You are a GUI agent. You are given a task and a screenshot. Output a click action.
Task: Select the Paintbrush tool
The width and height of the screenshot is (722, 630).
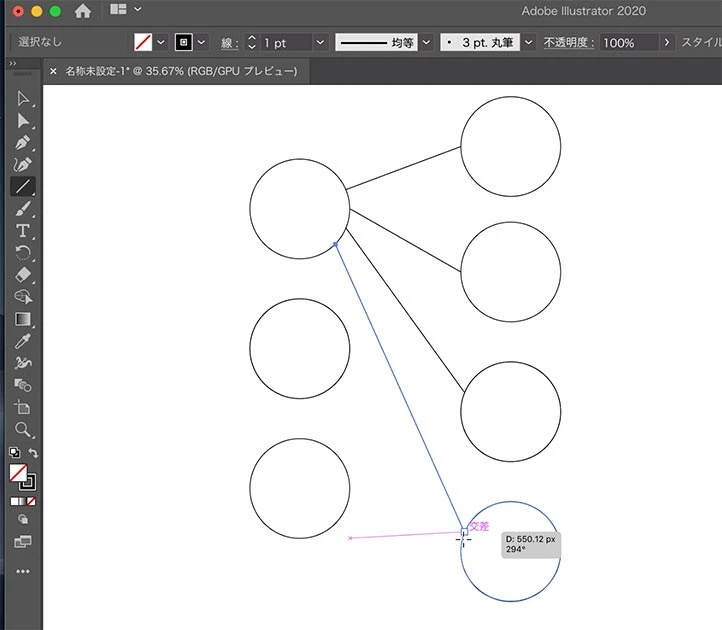tap(23, 209)
